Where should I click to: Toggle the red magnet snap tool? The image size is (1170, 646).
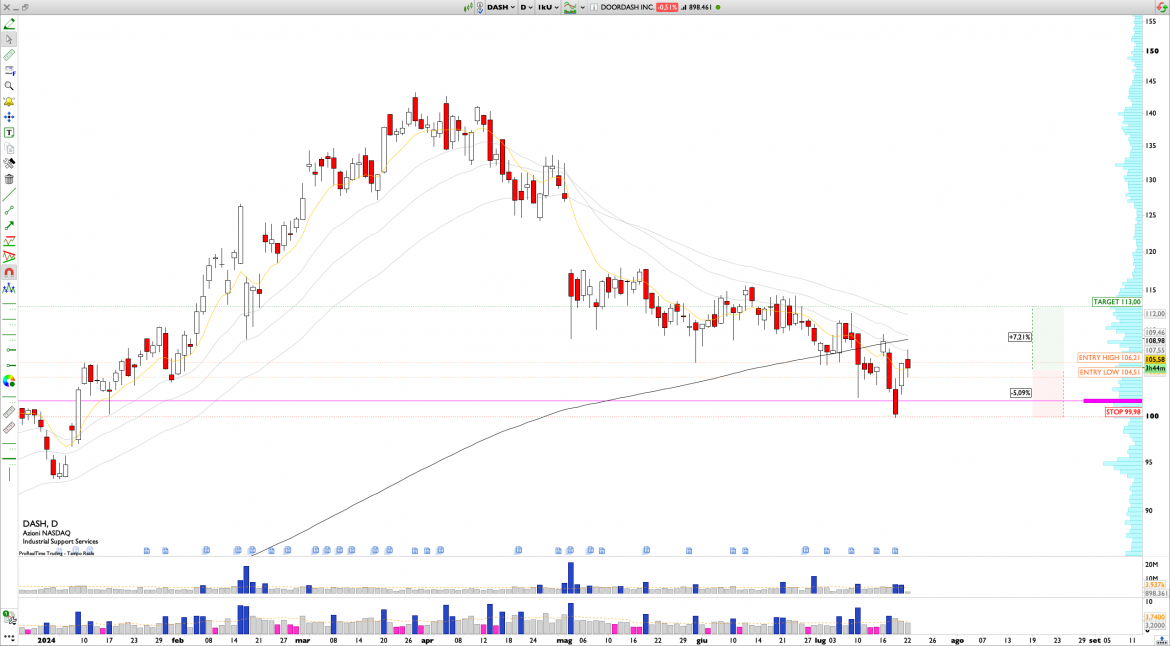pyautogui.click(x=9, y=272)
